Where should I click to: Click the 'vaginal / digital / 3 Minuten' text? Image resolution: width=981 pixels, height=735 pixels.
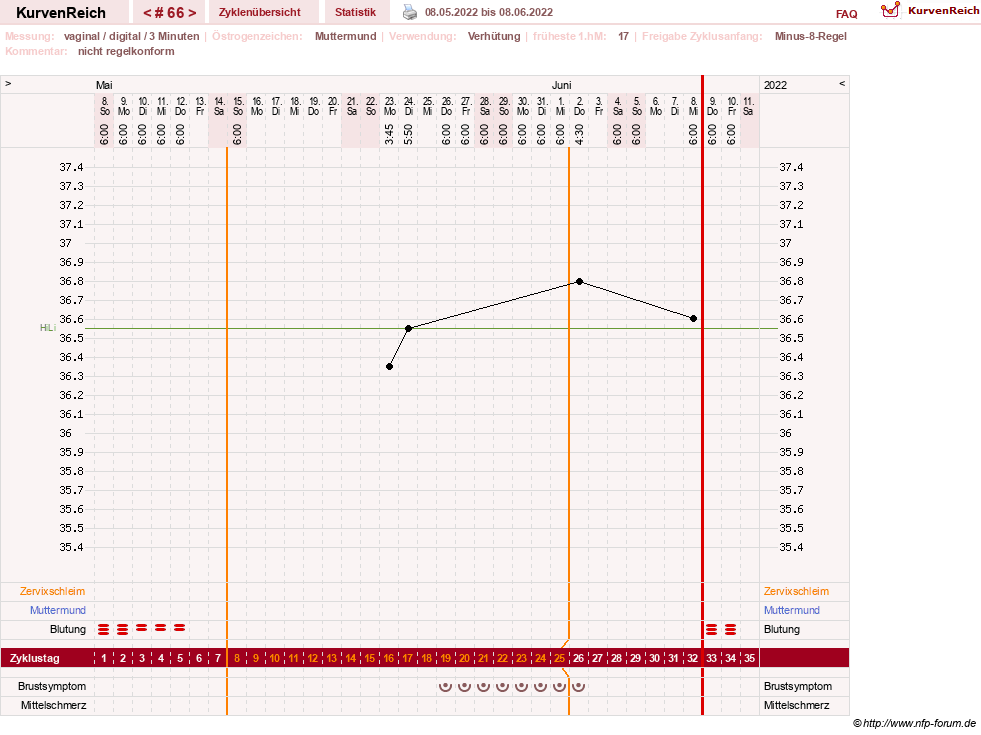point(131,36)
